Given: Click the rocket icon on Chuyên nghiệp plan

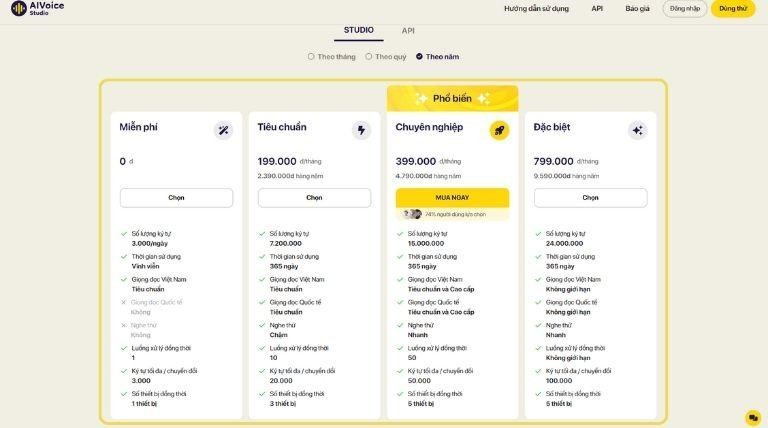Looking at the screenshot, I should click(x=499, y=130).
